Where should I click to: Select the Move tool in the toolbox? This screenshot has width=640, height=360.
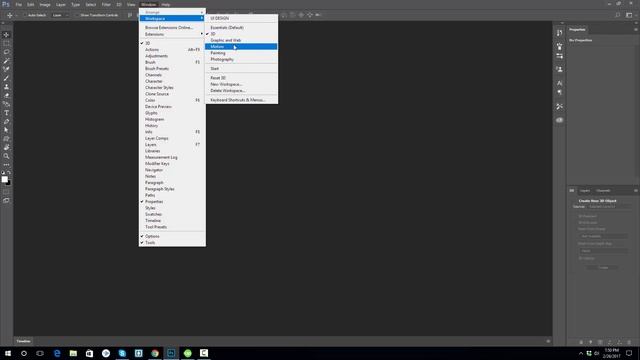(x=6, y=35)
